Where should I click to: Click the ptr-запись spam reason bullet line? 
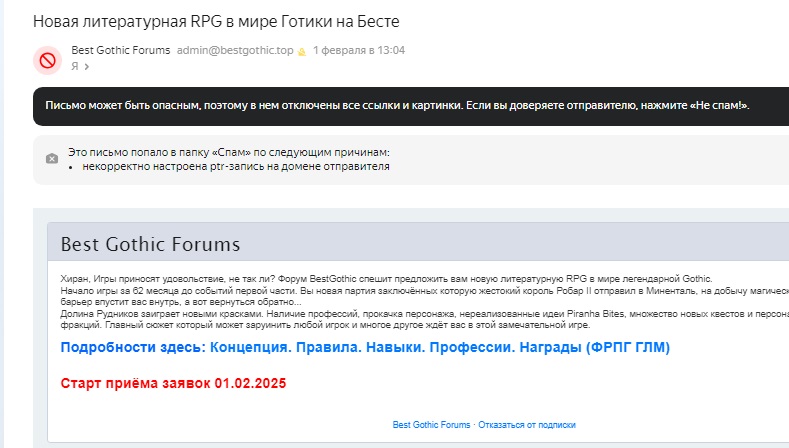[x=236, y=166]
